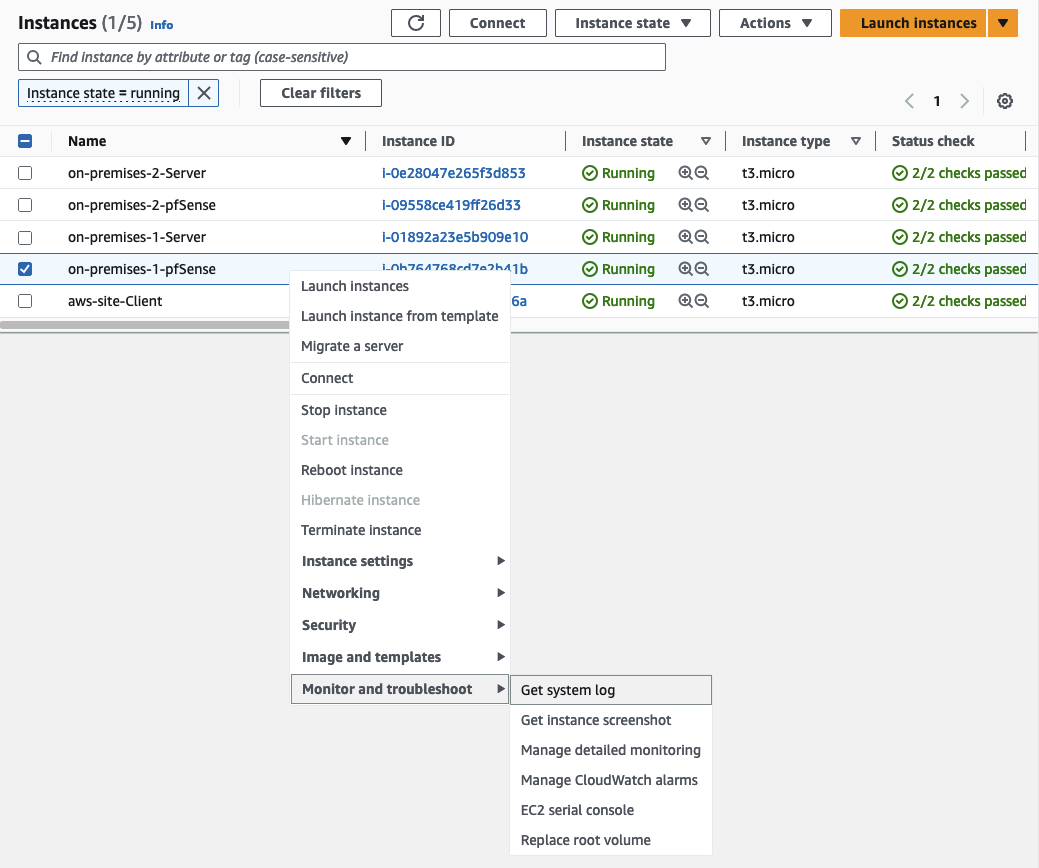Click zoom in icon on aws-site-Client row
Screen dimensions: 1039x868
pos(685,301)
